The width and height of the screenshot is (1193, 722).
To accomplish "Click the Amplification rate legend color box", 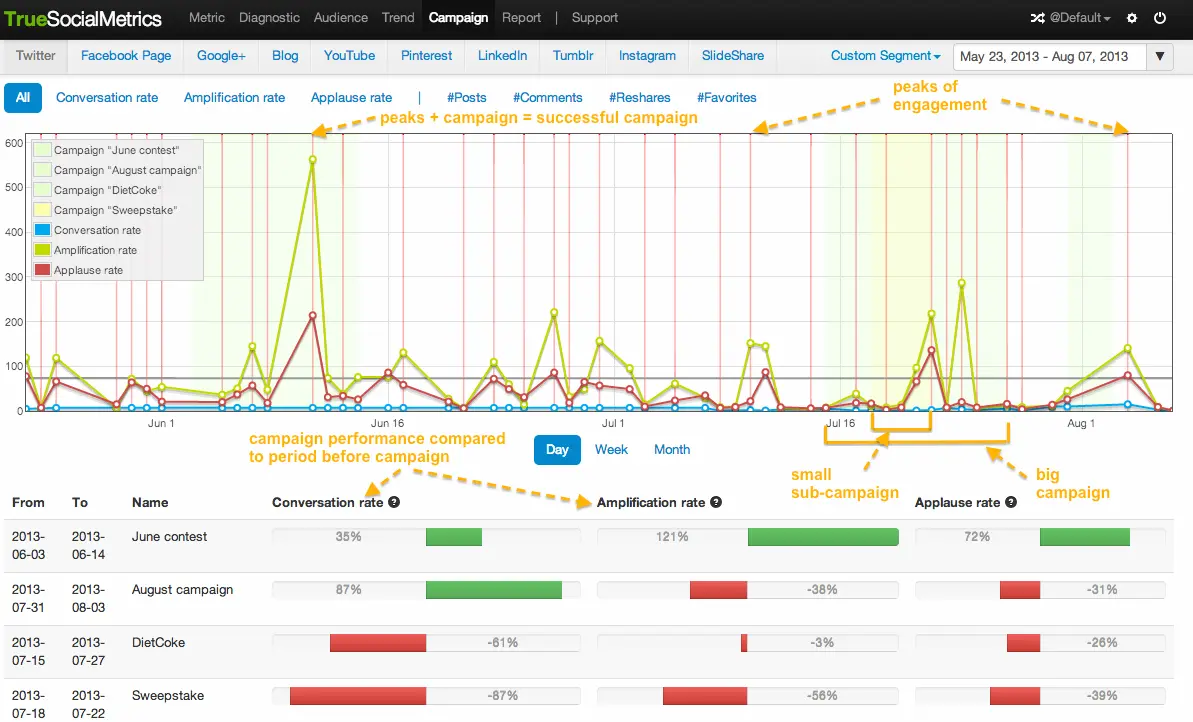I will click(42, 250).
